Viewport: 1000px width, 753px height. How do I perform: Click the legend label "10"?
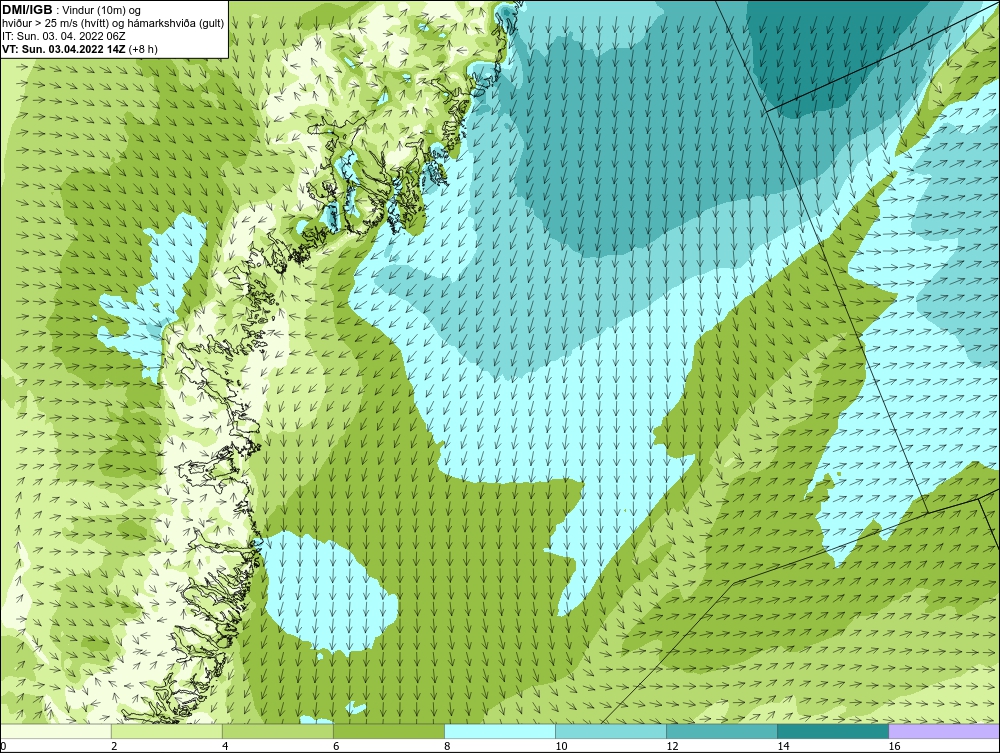(x=561, y=747)
